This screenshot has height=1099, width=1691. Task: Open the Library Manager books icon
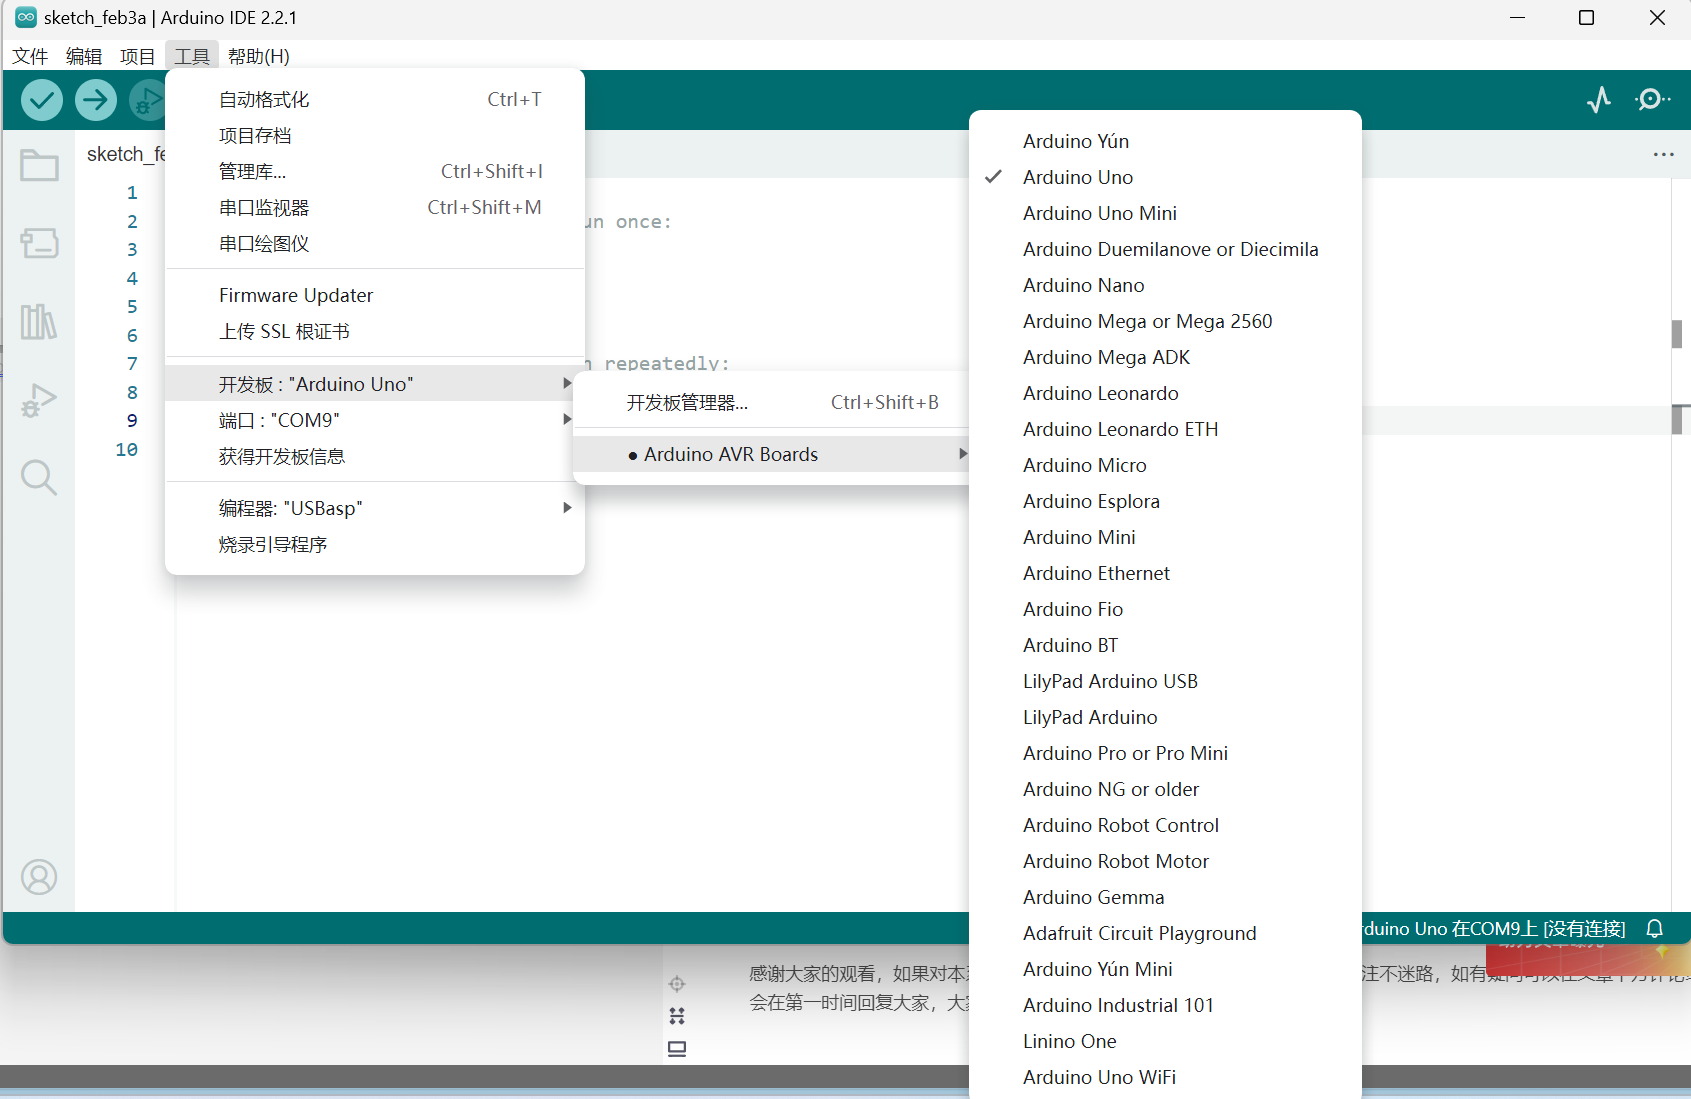(39, 322)
